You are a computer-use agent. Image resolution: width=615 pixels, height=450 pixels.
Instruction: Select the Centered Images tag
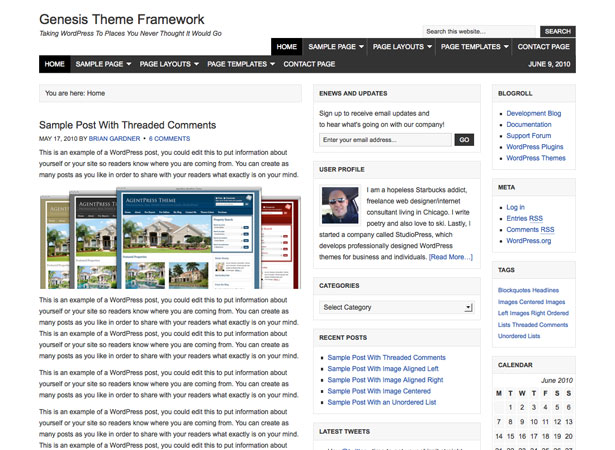pyautogui.click(x=542, y=302)
